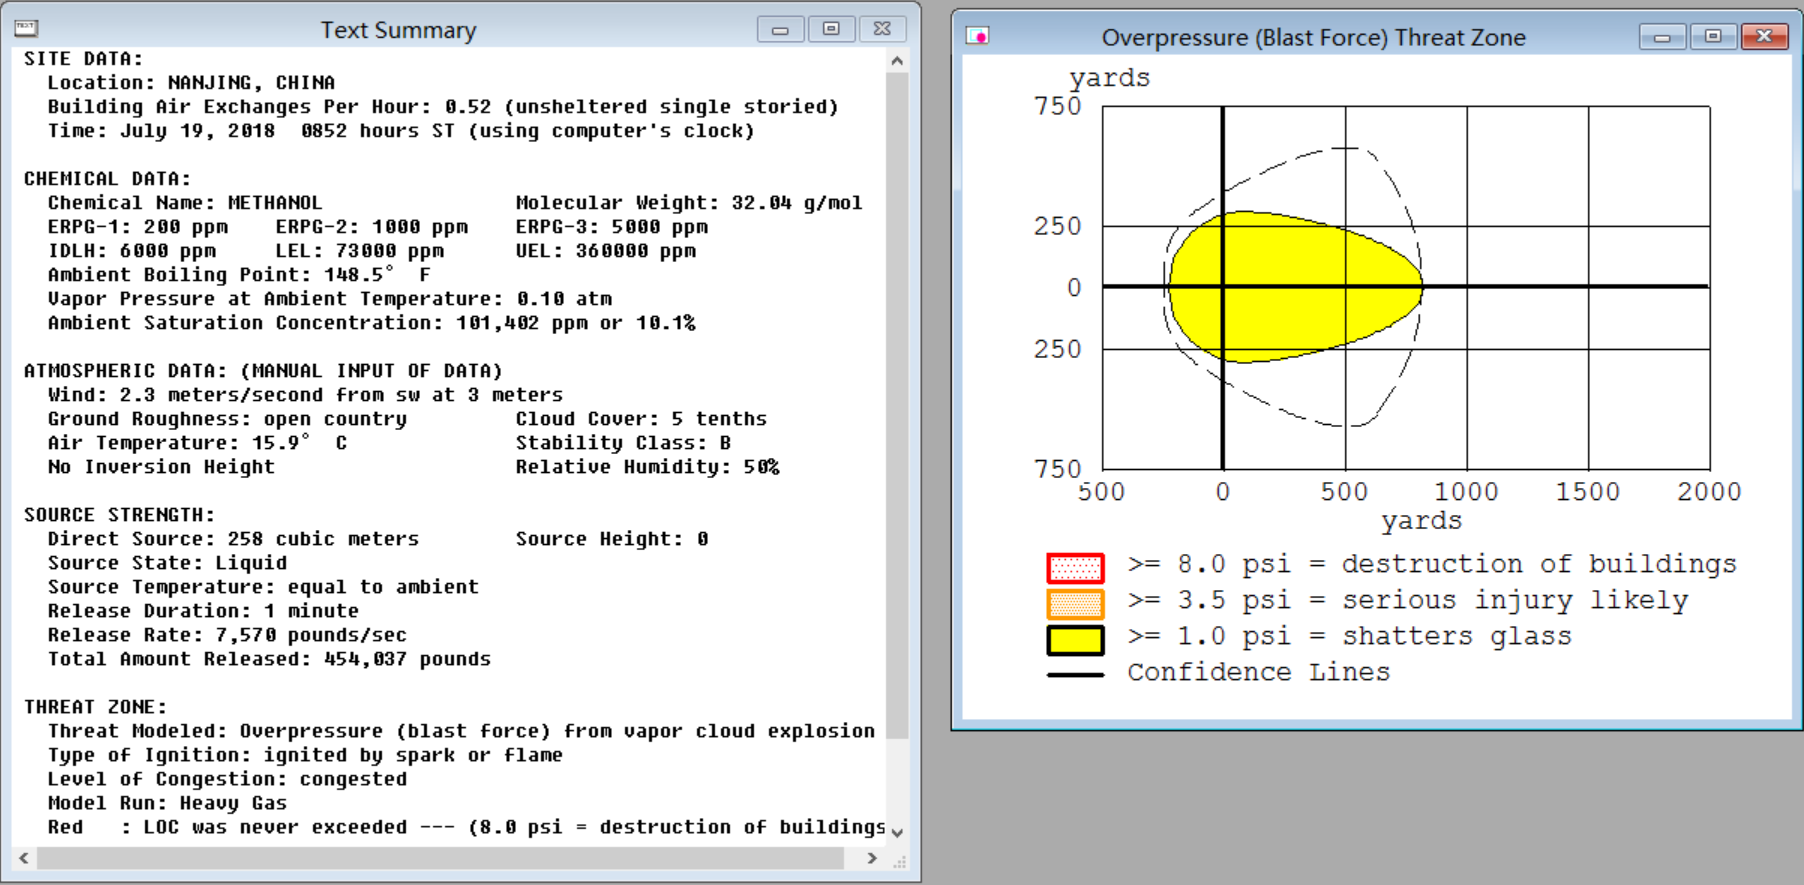Screen dimensions: 1804x885
Task: Click the 'Time: July 19, 2018' line
Action: coord(401,131)
